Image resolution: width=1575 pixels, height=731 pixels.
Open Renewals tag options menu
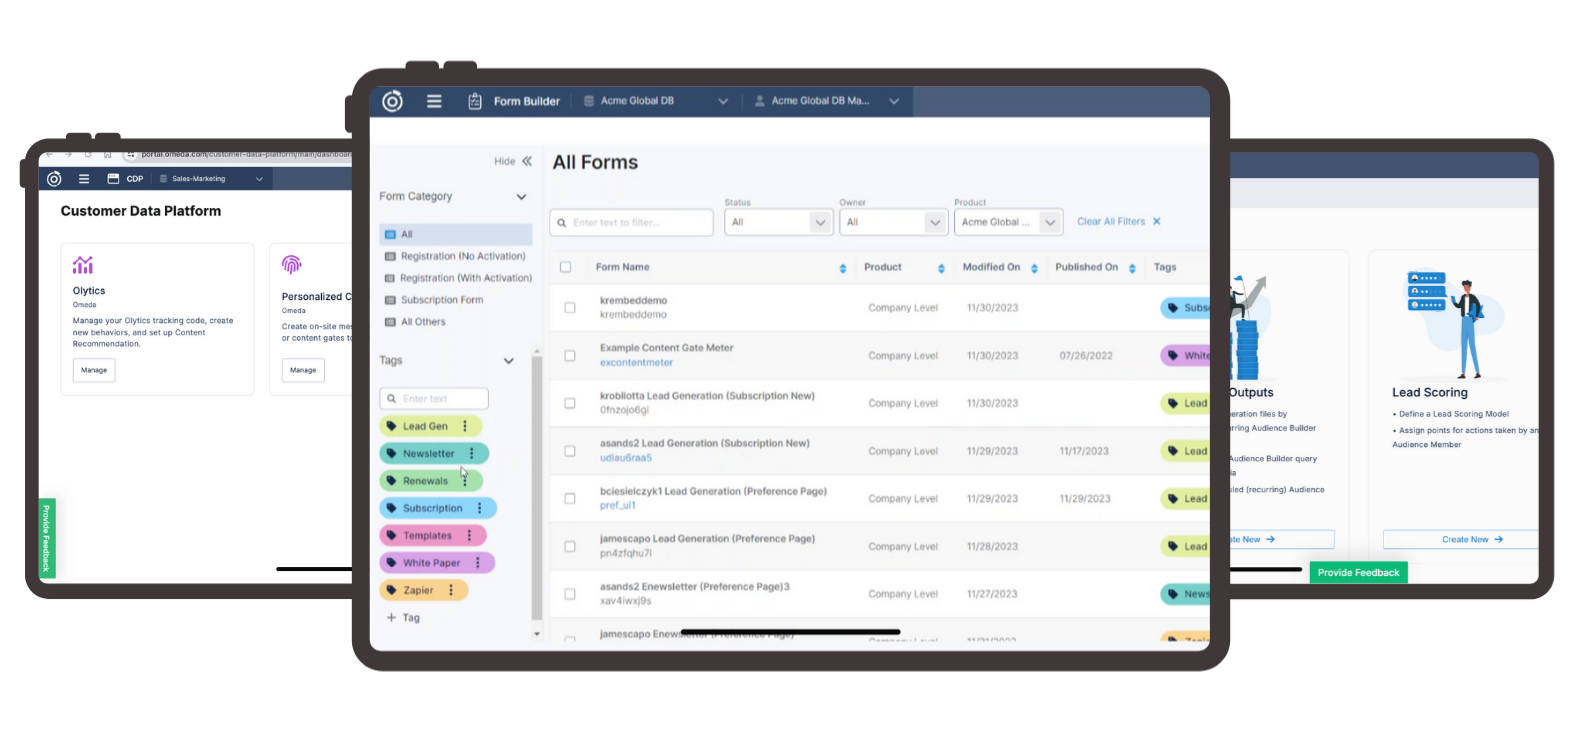pyautogui.click(x=465, y=481)
